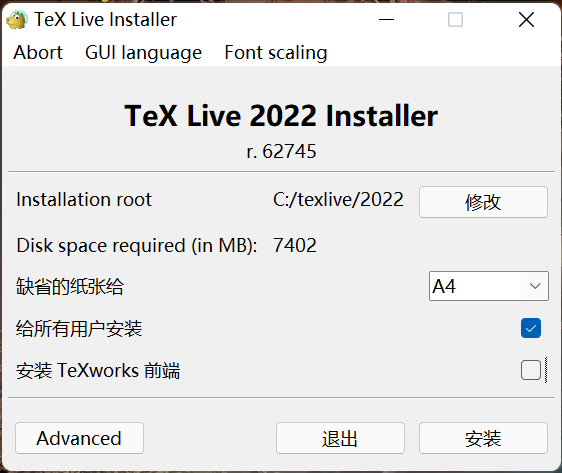Click 修改 to change installation root
562x473 pixels.
[483, 202]
